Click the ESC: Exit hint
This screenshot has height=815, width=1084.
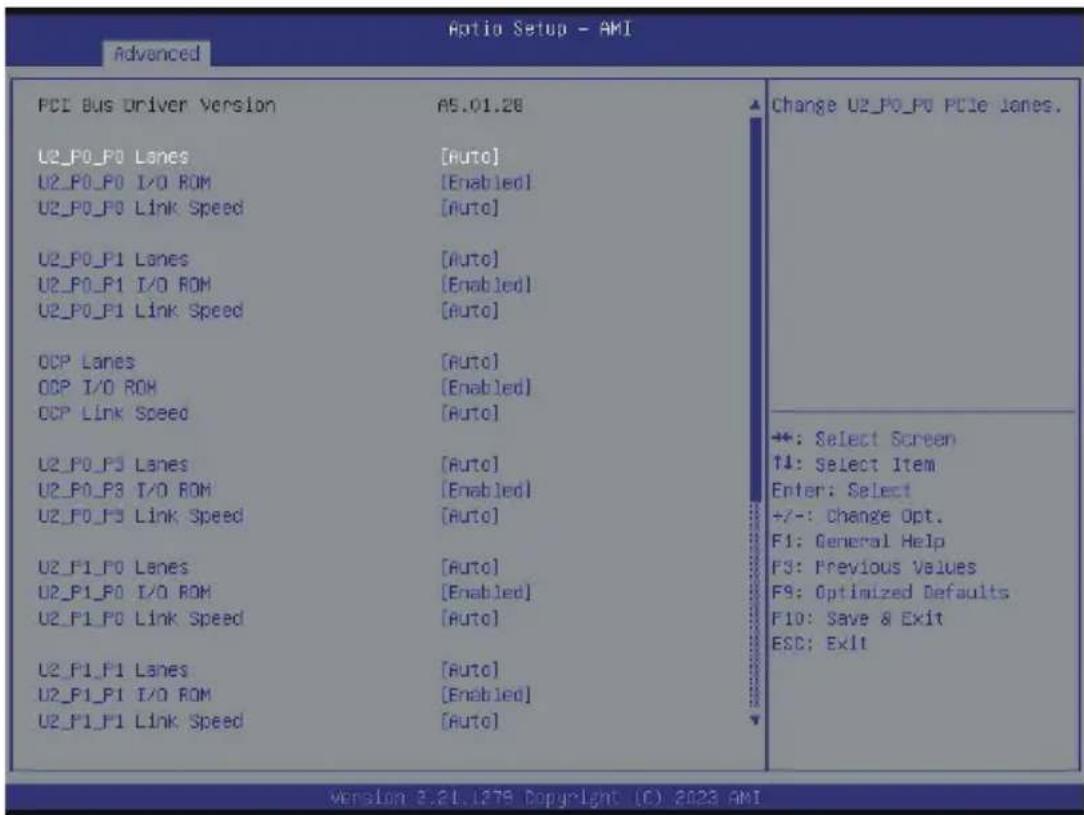click(819, 644)
